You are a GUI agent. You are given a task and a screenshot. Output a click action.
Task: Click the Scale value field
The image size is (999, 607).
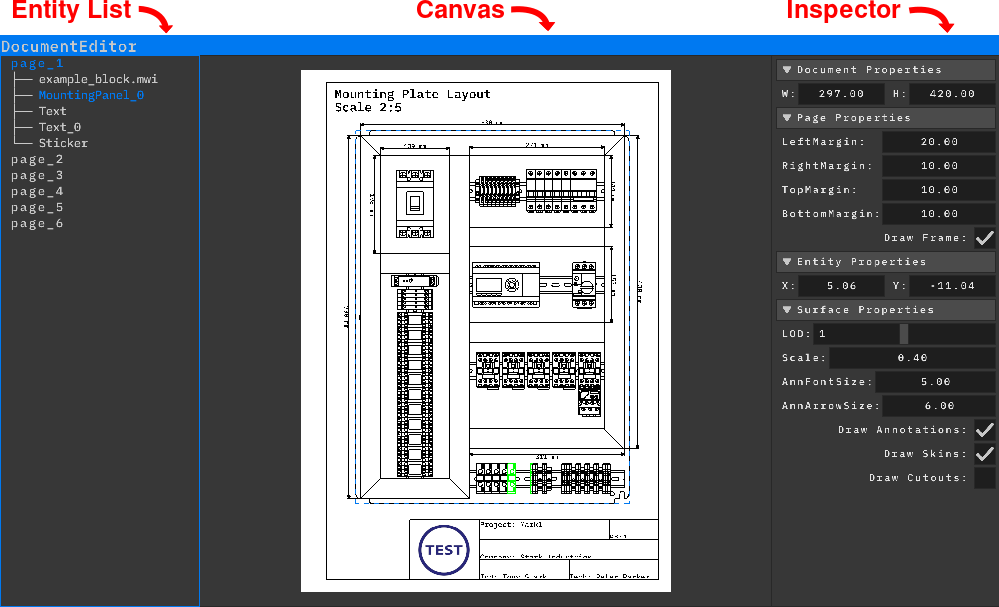912,358
